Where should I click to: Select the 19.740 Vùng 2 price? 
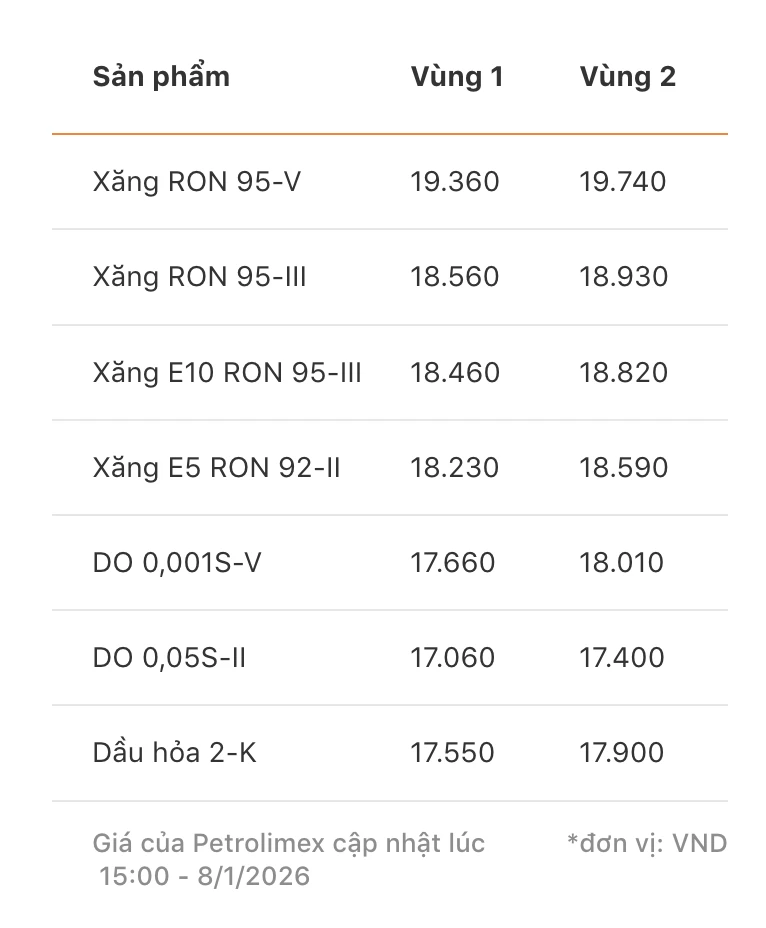(x=622, y=182)
